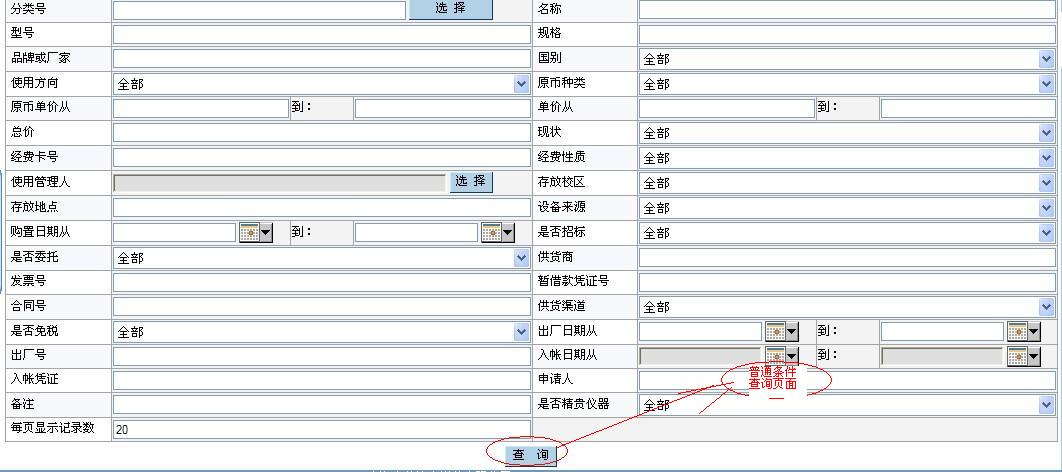Open the calendar picker for 入帐日期 end date
Viewport: 1062px width, 472px height.
click(x=1023, y=356)
